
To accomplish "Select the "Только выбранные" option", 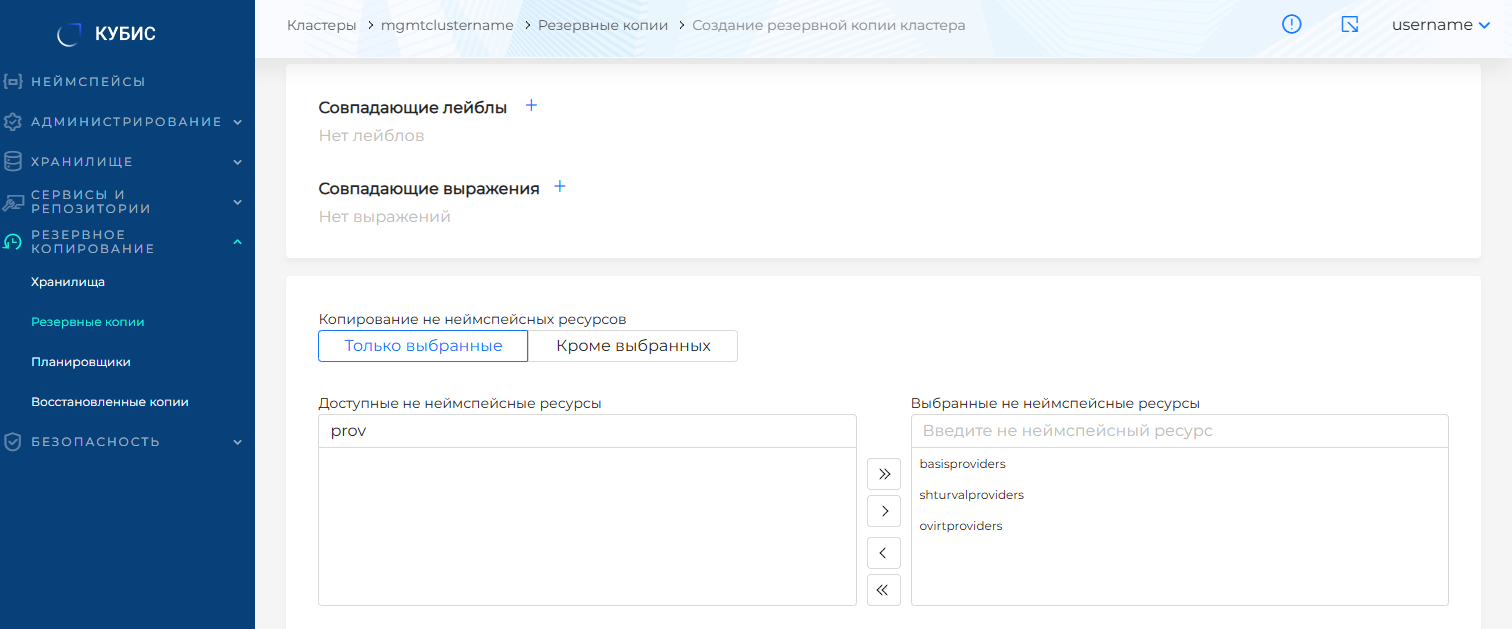I will tap(423, 346).
